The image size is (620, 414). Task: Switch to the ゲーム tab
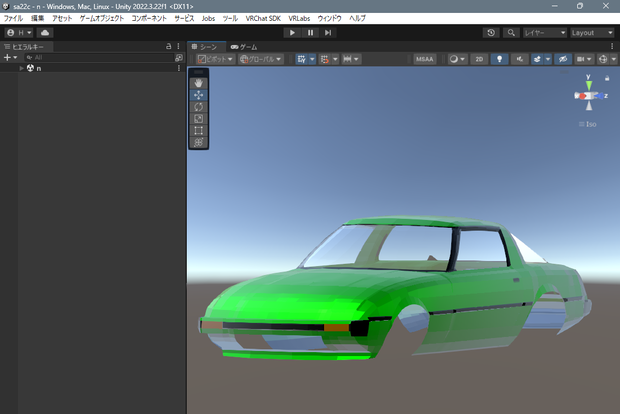click(244, 47)
